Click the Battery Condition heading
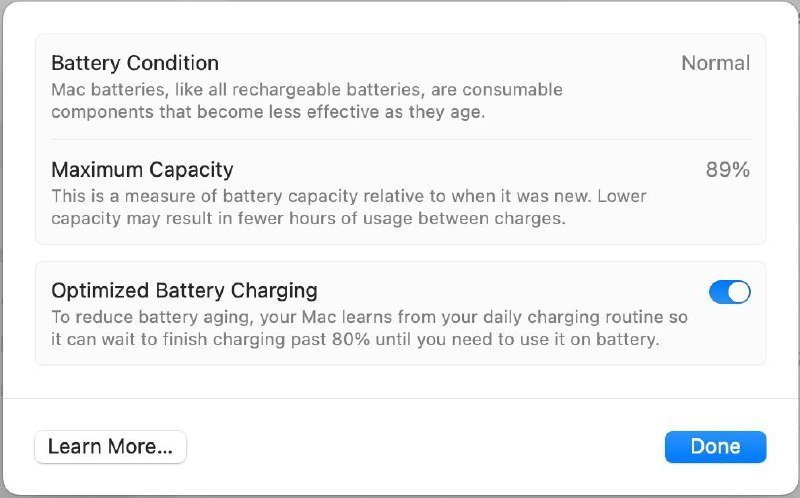800x498 pixels. click(x=135, y=64)
